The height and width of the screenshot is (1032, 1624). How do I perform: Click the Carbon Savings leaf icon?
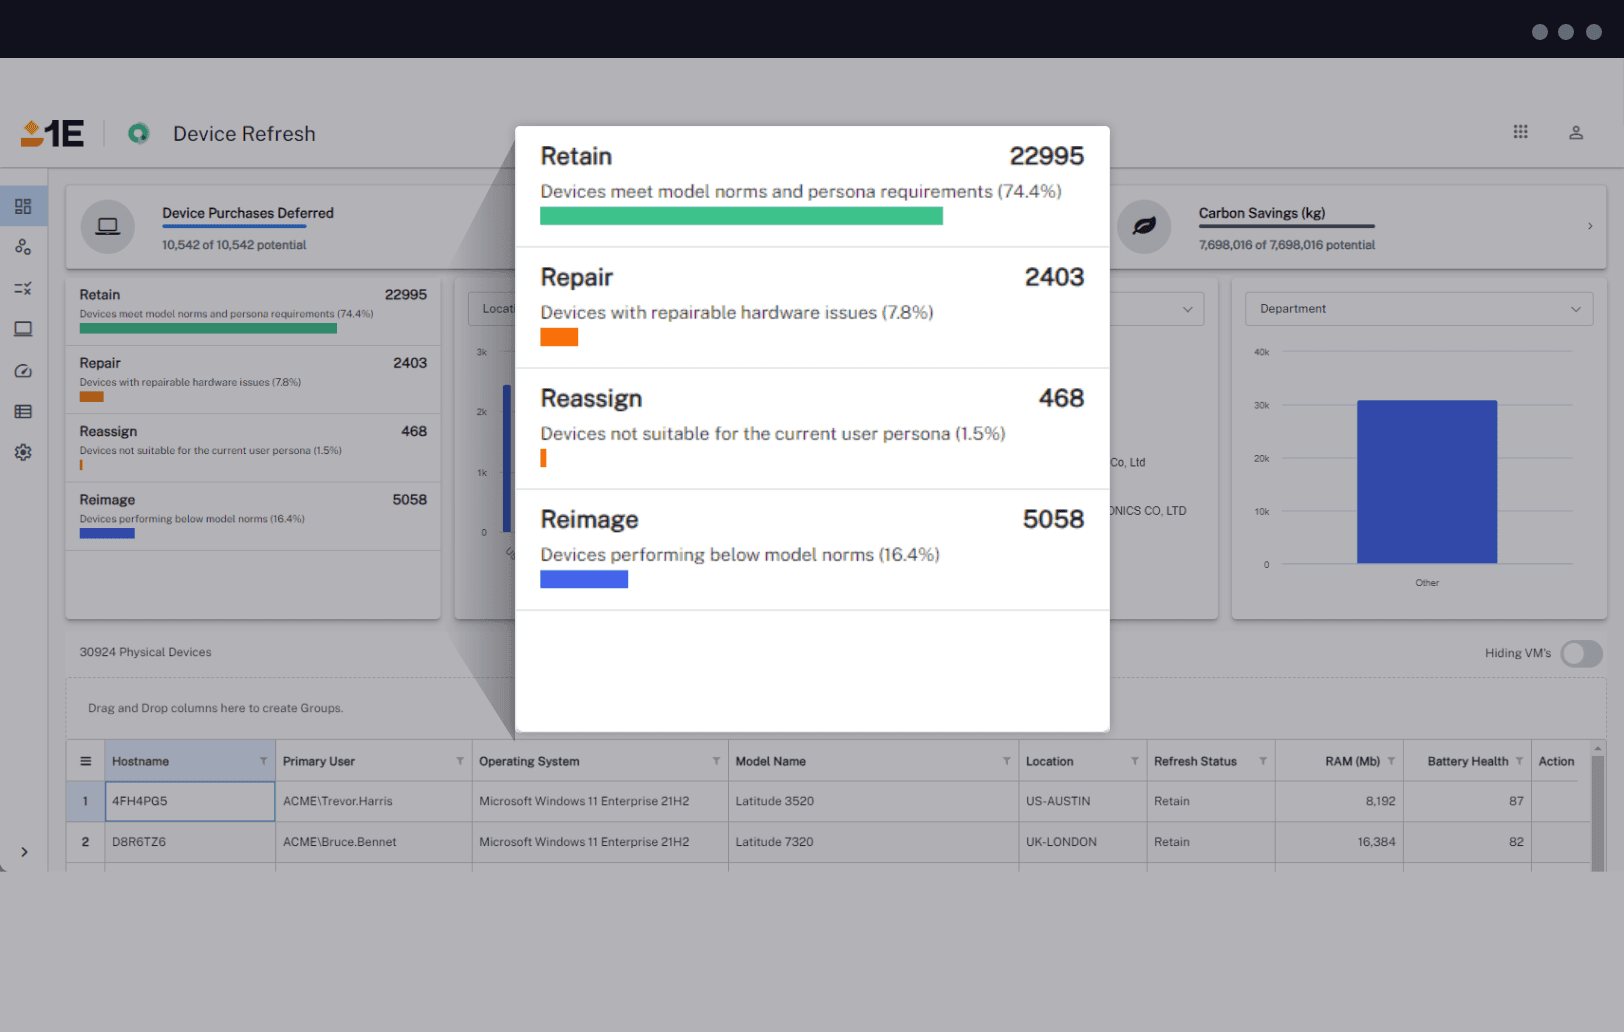[x=1144, y=226]
